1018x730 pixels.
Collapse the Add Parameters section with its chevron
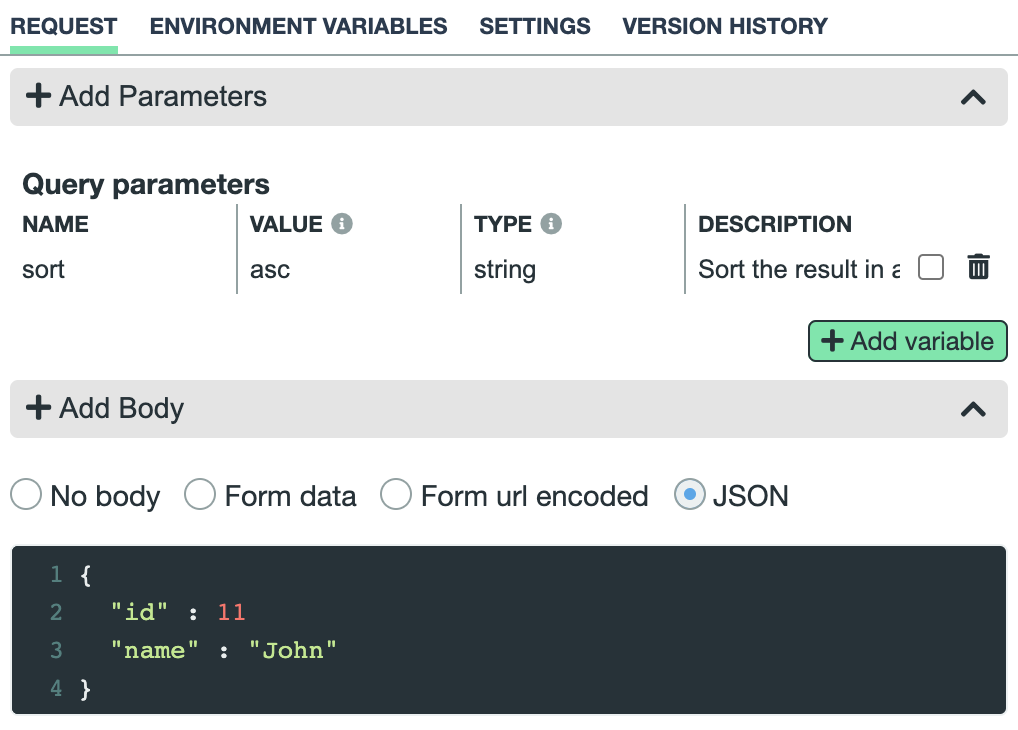tap(971, 96)
